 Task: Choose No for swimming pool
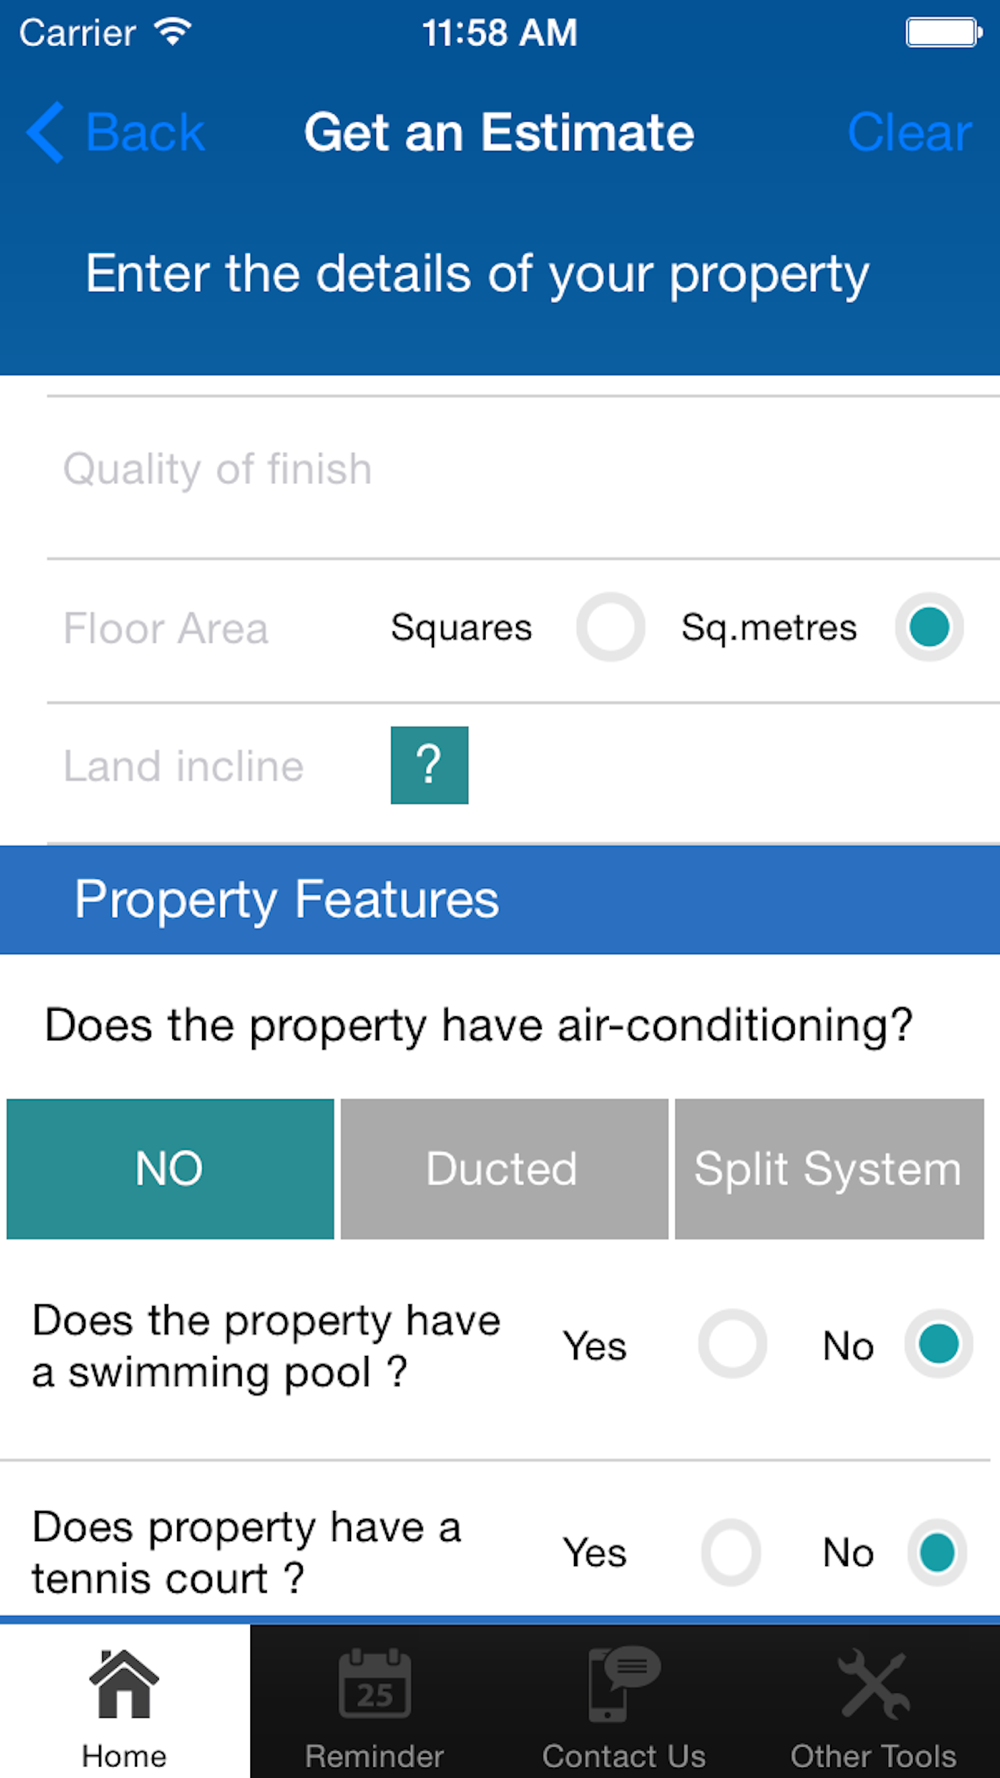pos(938,1344)
